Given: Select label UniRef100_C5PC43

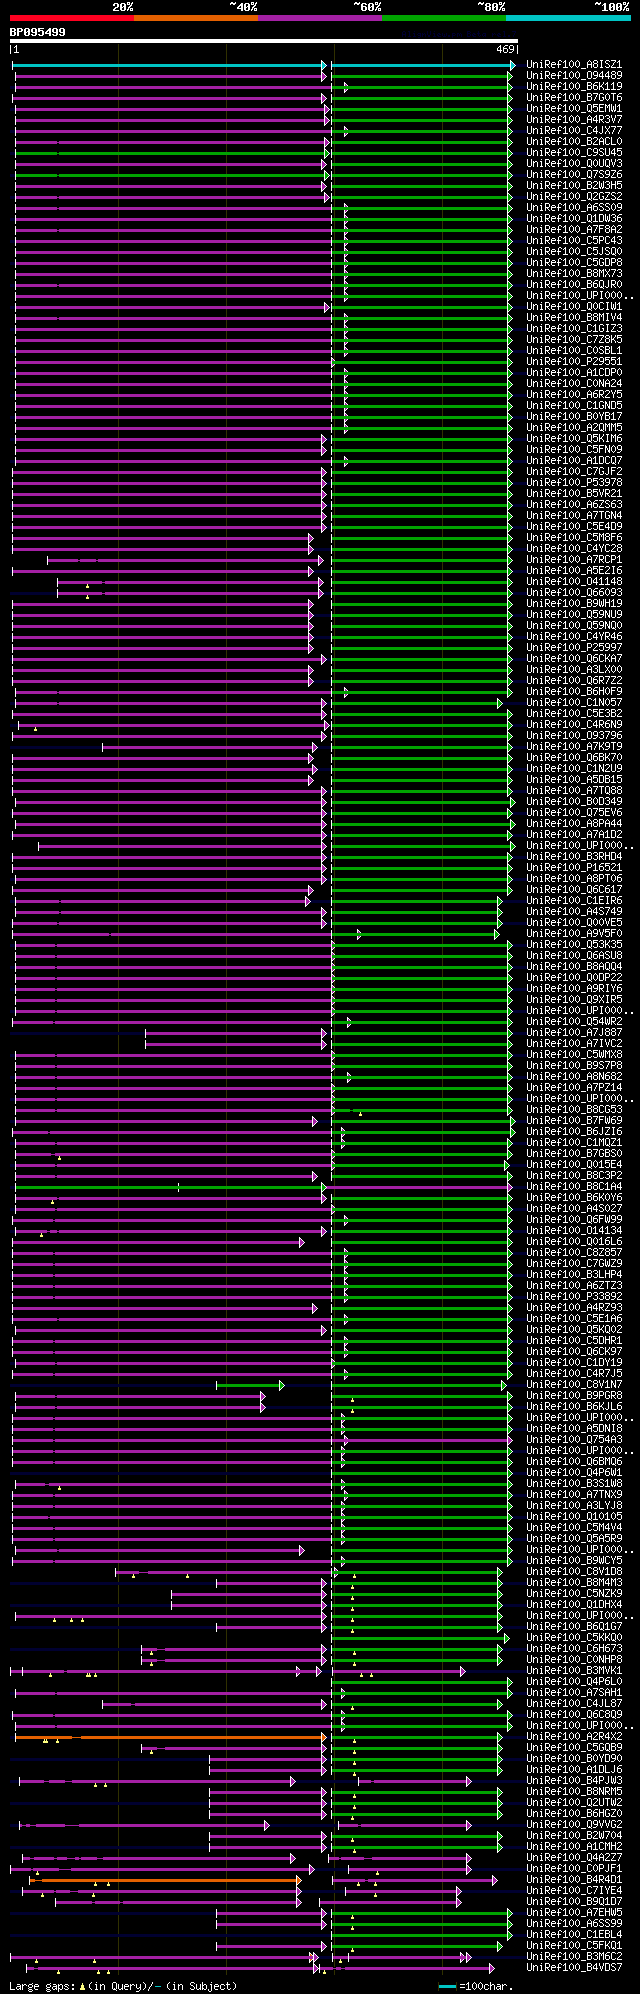Looking at the screenshot, I should [x=574, y=240].
